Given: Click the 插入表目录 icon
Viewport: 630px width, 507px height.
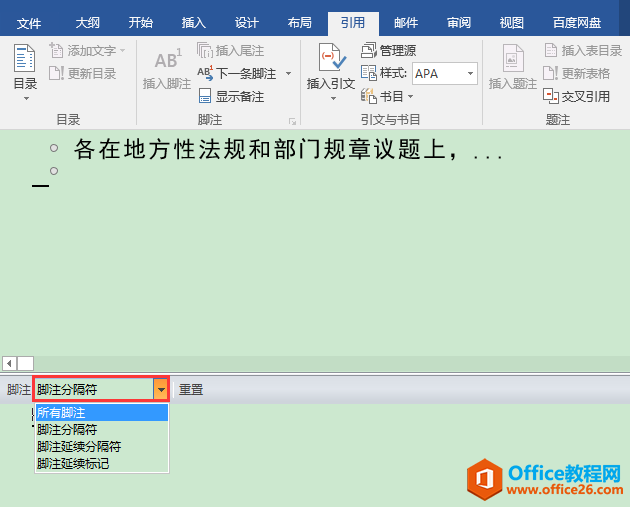Looking at the screenshot, I should click(551, 51).
